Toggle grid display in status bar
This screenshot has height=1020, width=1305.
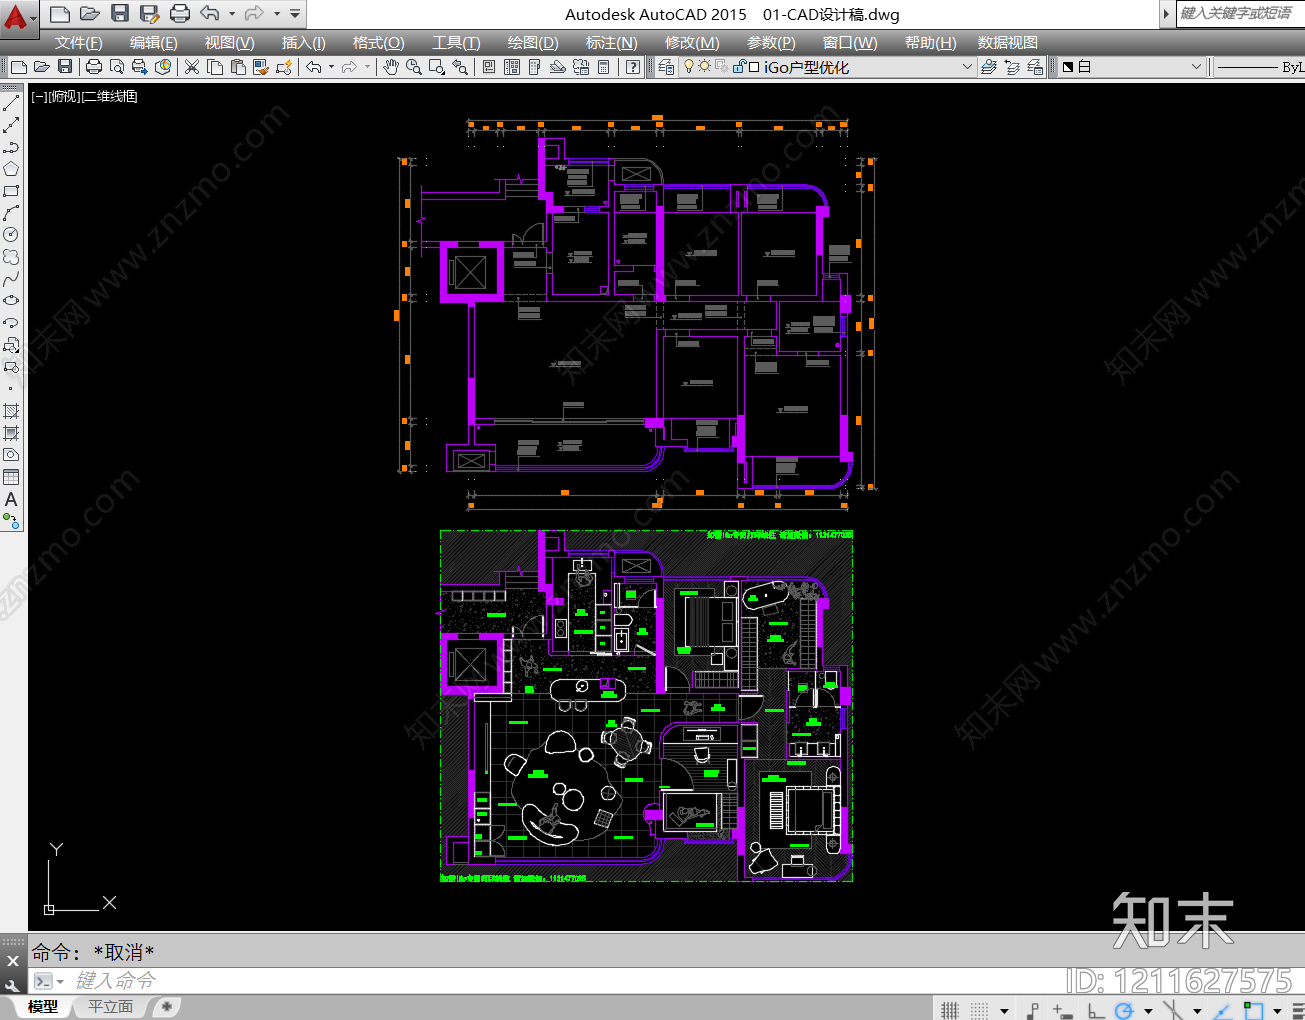tap(949, 1010)
